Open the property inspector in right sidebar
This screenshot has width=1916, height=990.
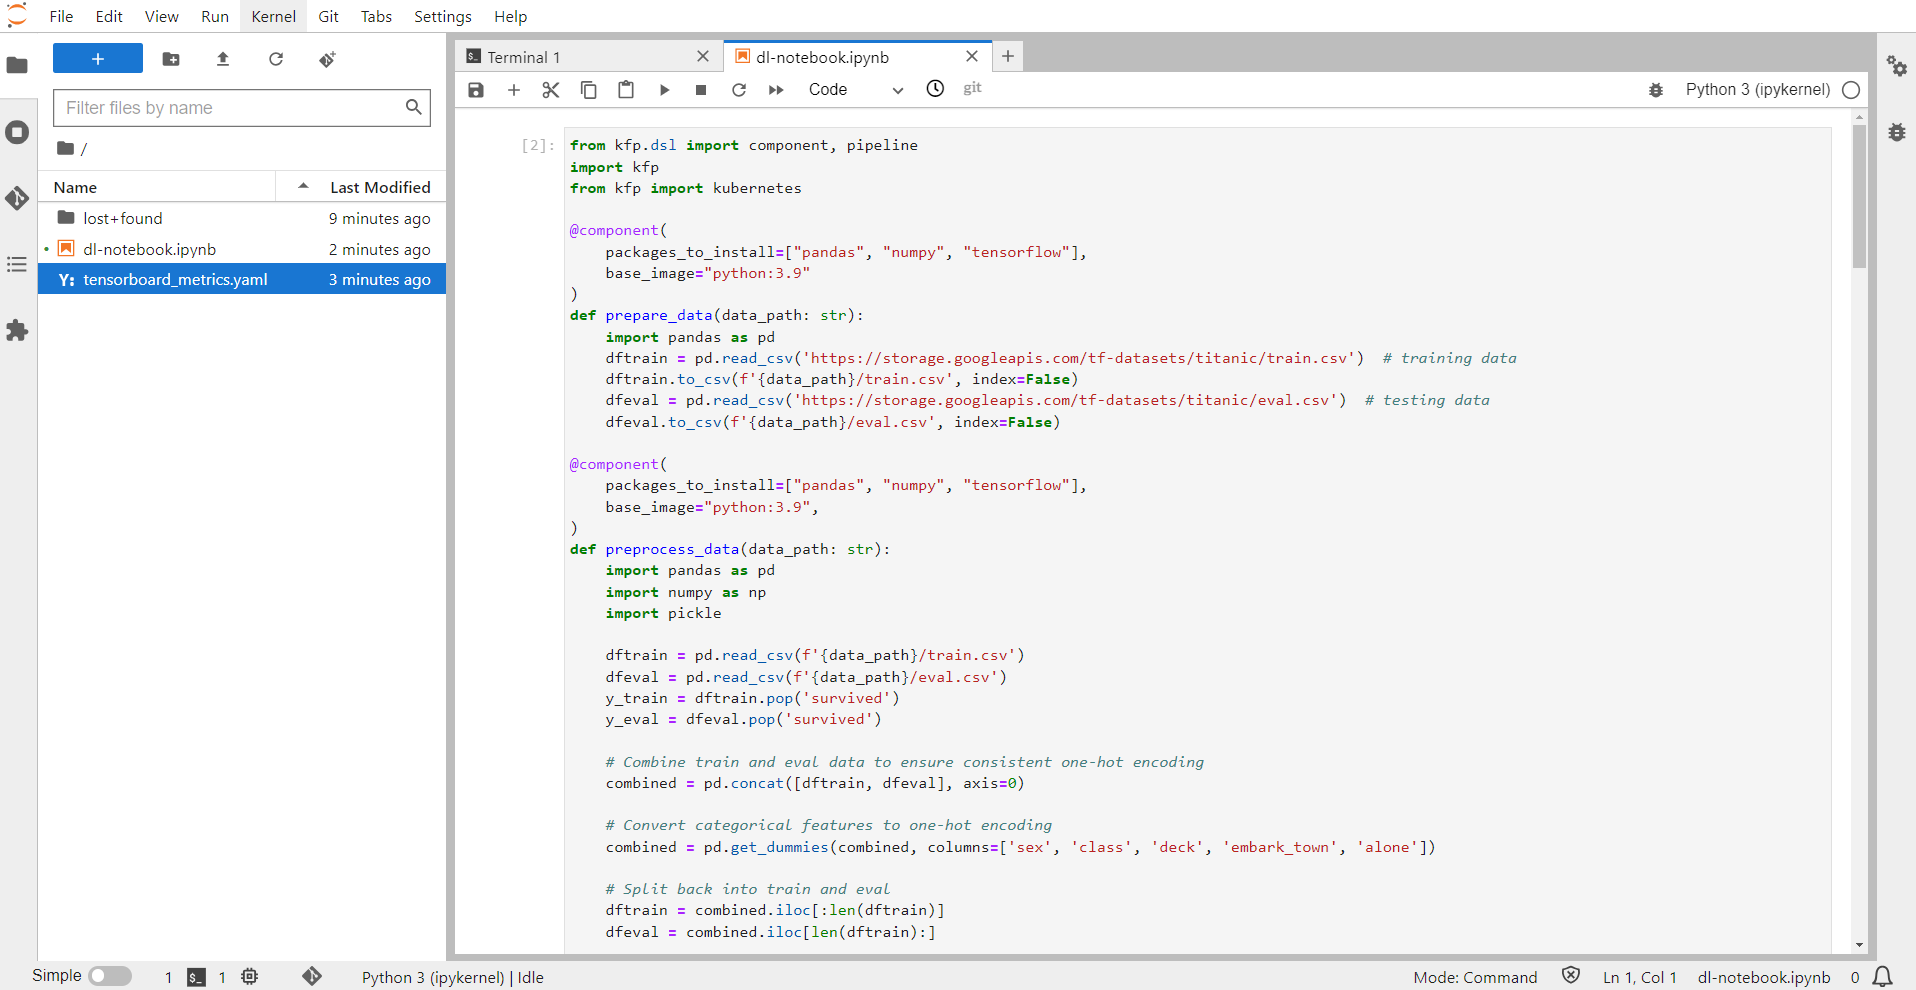click(x=1897, y=66)
